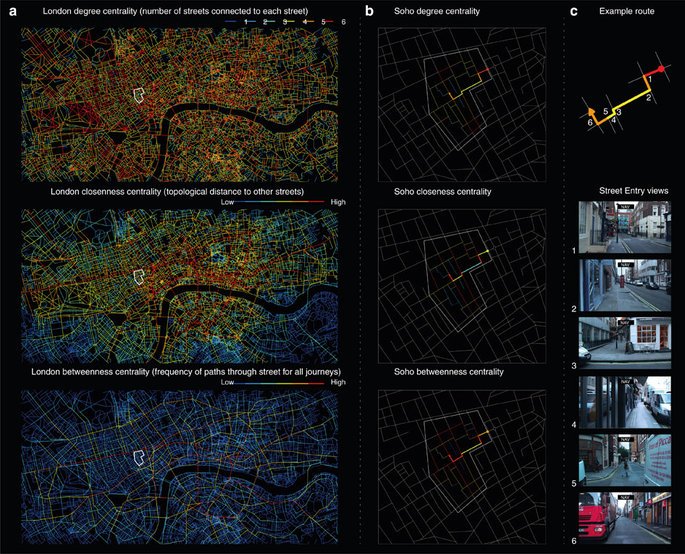Click degree legend entry '1'
685x554 pixels.
point(246,21)
